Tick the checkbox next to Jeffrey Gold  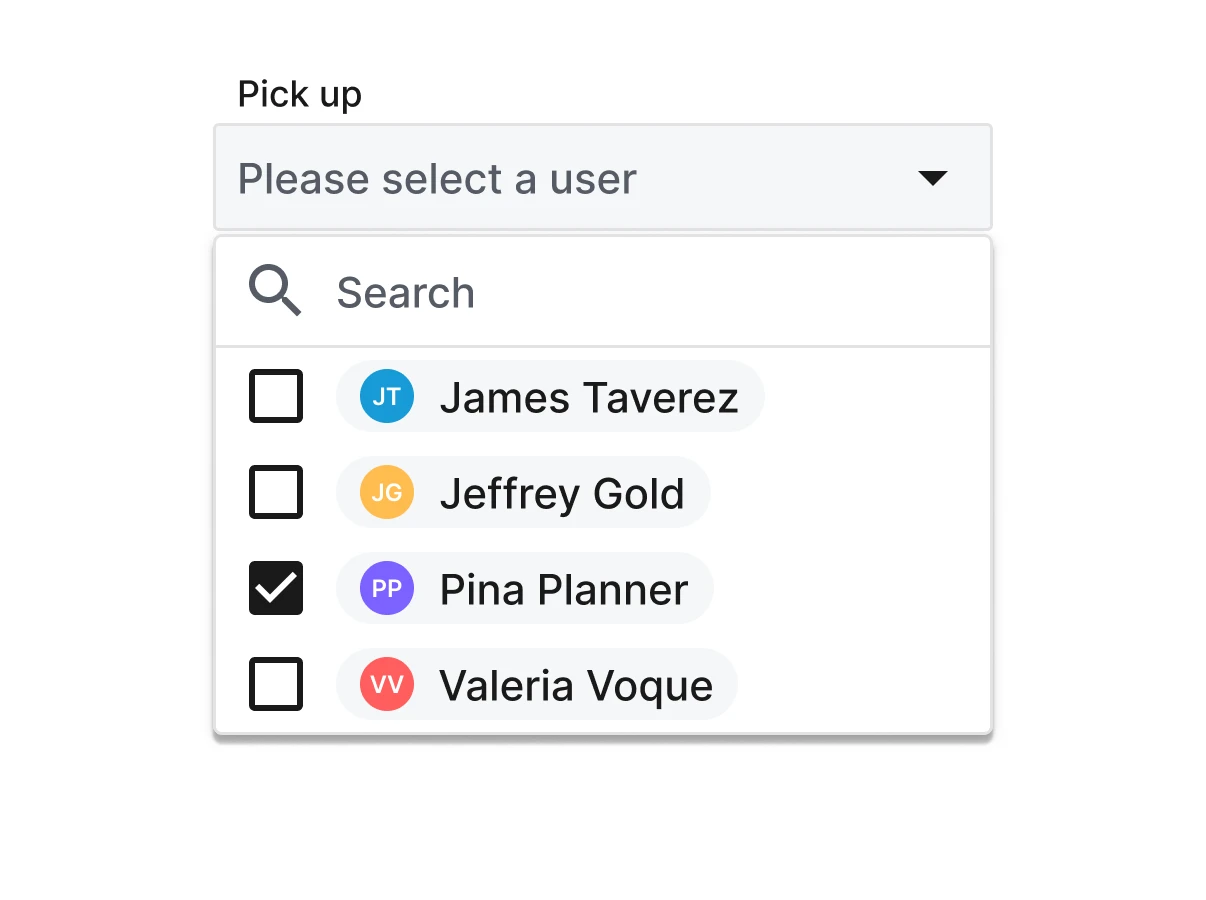276,492
